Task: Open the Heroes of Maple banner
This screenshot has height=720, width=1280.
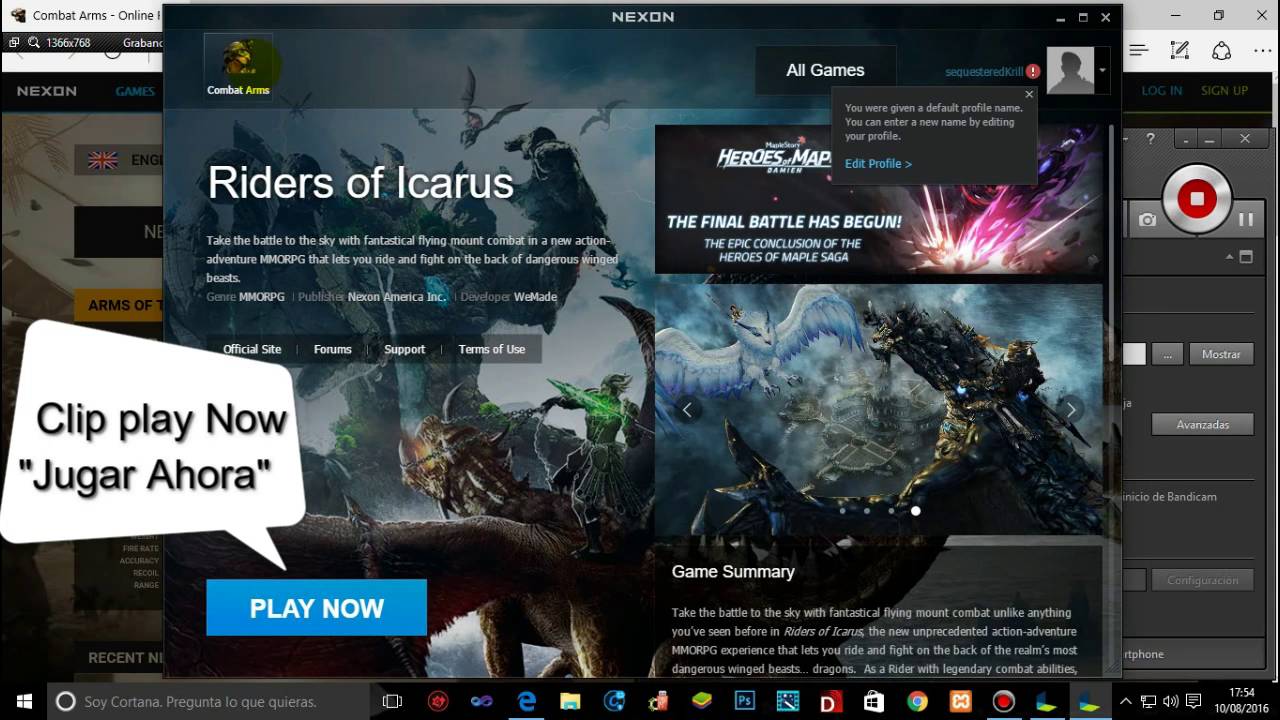Action: coord(879,199)
